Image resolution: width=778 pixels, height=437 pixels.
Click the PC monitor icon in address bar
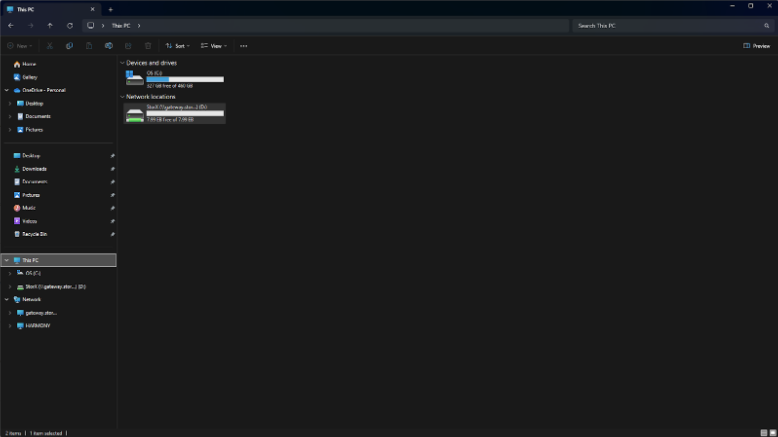[x=90, y=26]
